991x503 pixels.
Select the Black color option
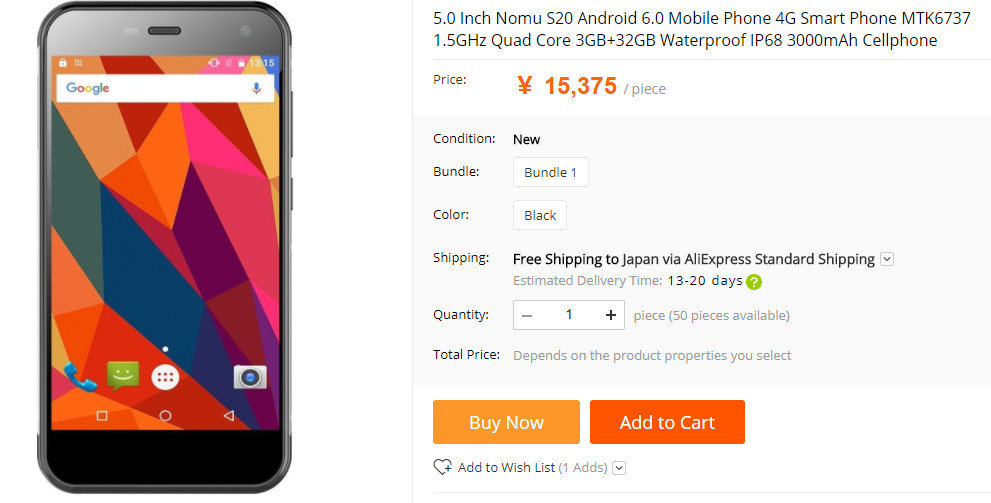coord(540,215)
